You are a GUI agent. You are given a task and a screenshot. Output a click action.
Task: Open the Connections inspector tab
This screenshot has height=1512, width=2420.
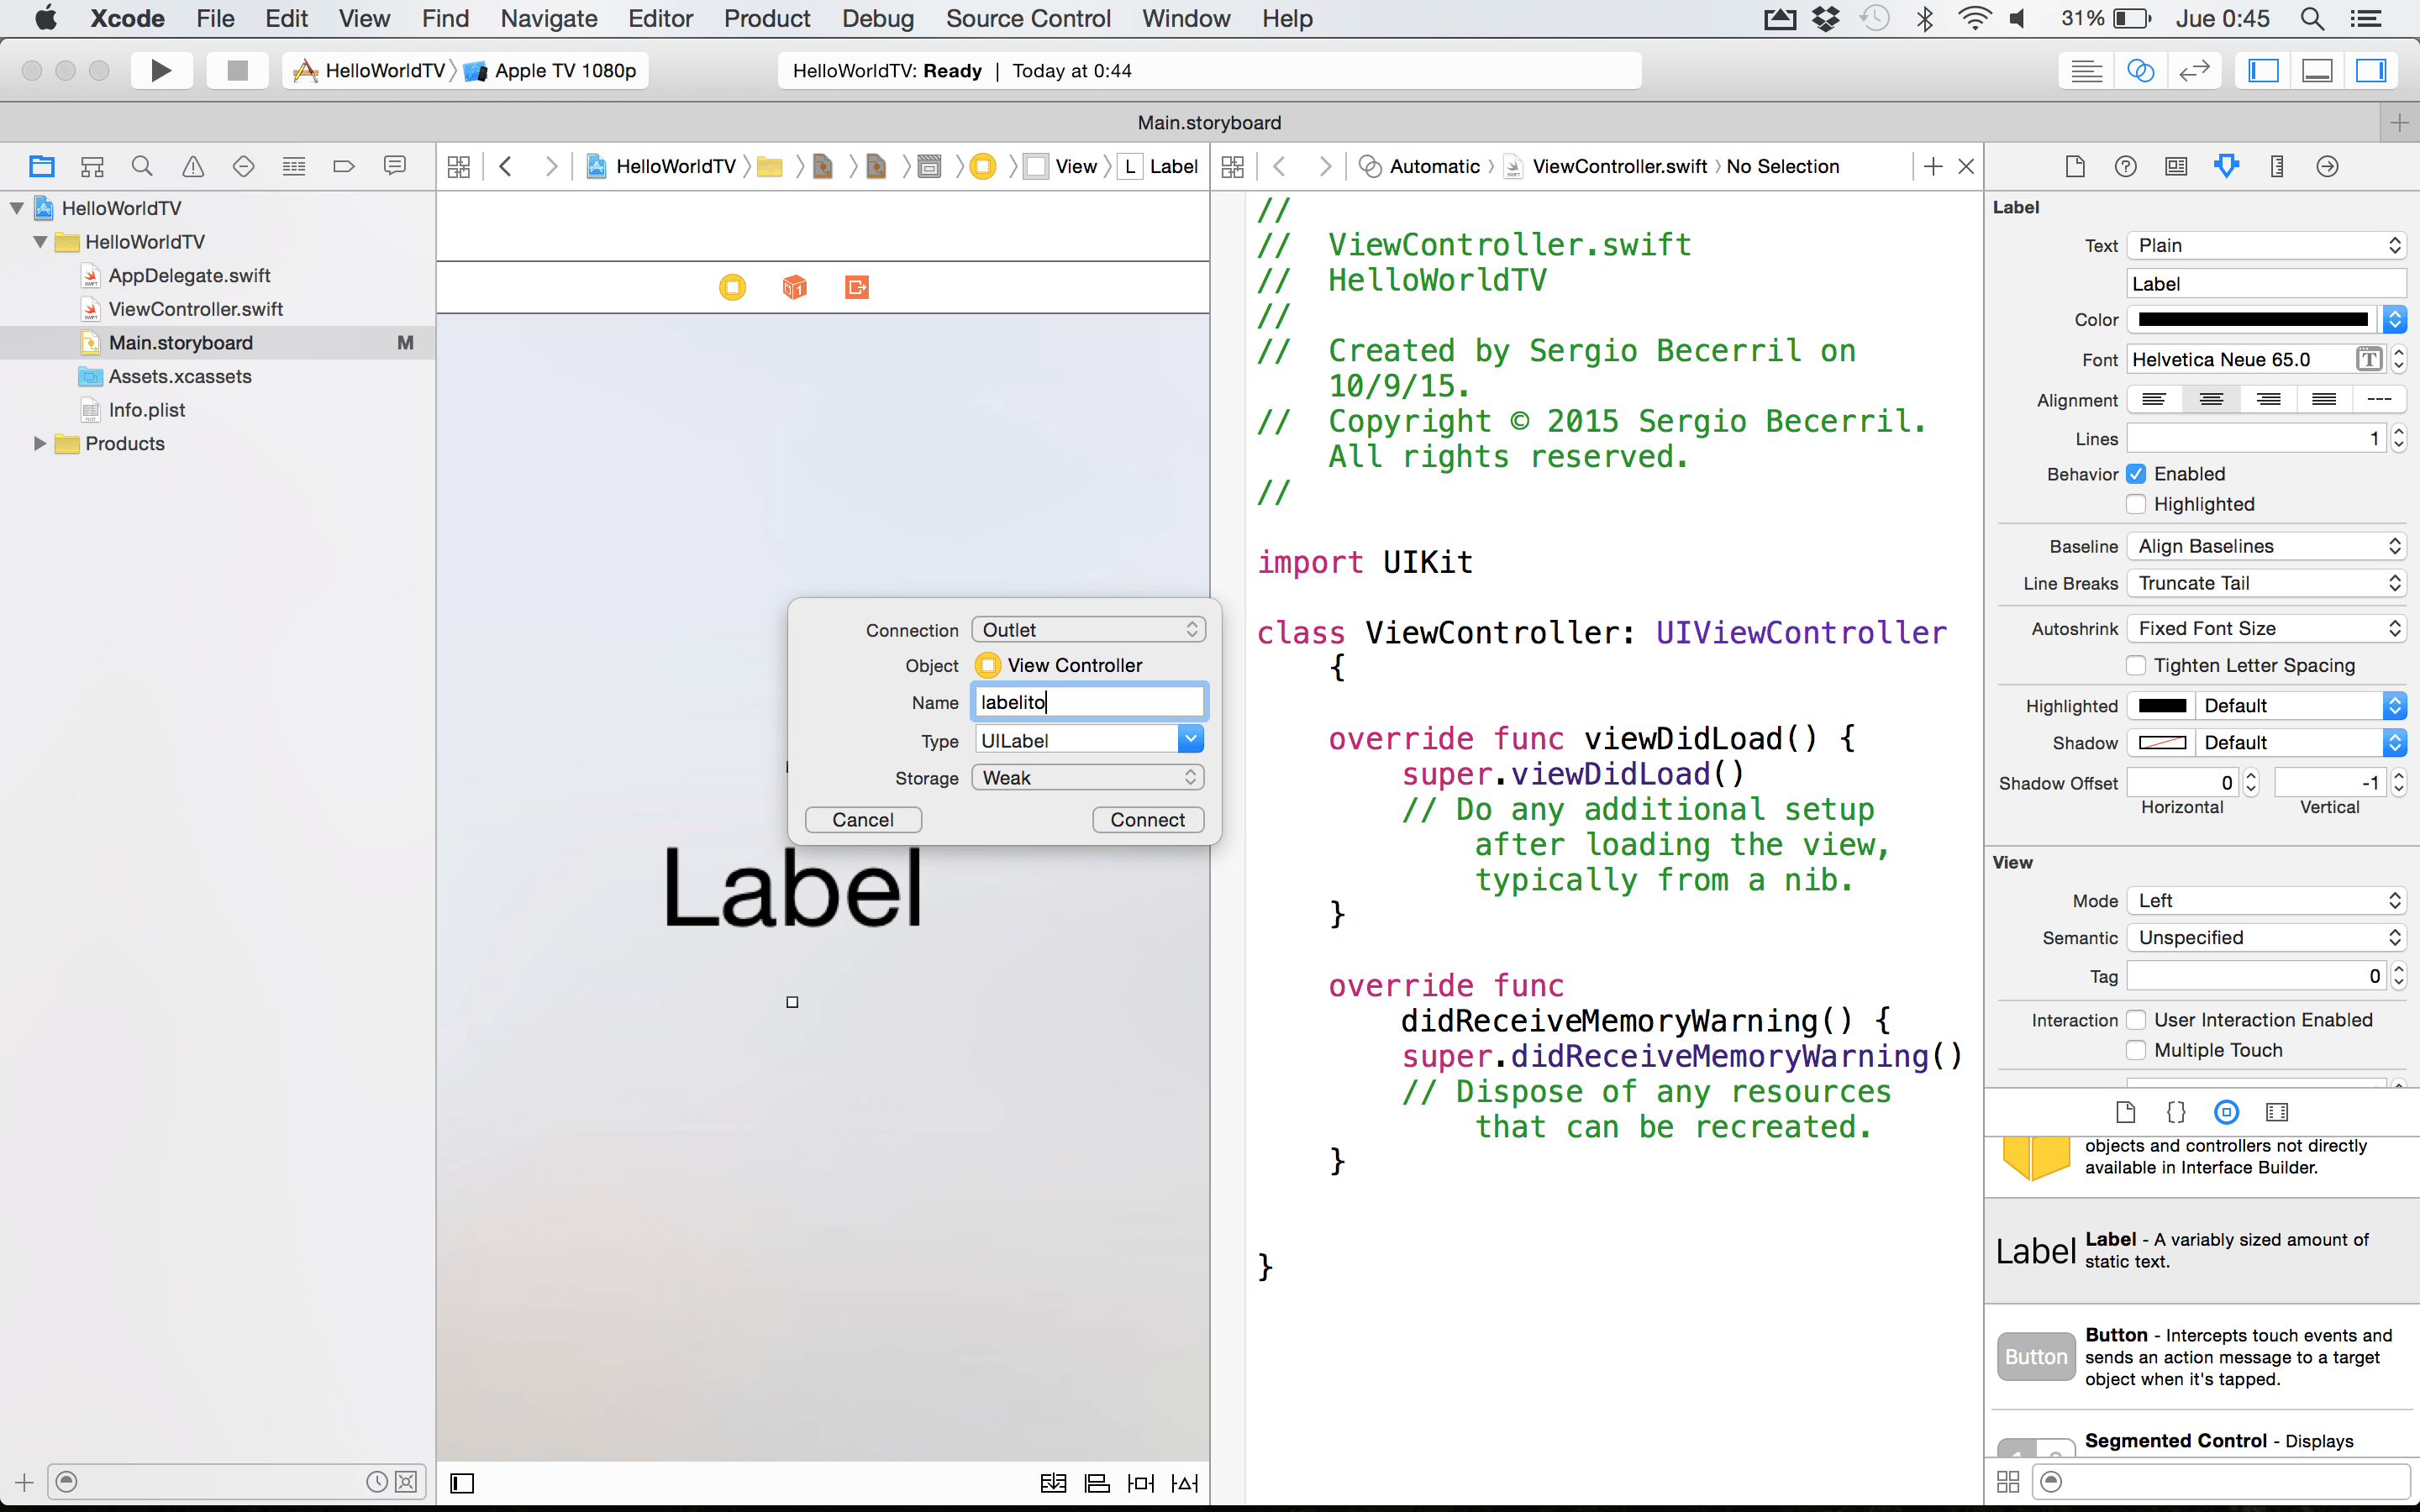click(x=2327, y=166)
